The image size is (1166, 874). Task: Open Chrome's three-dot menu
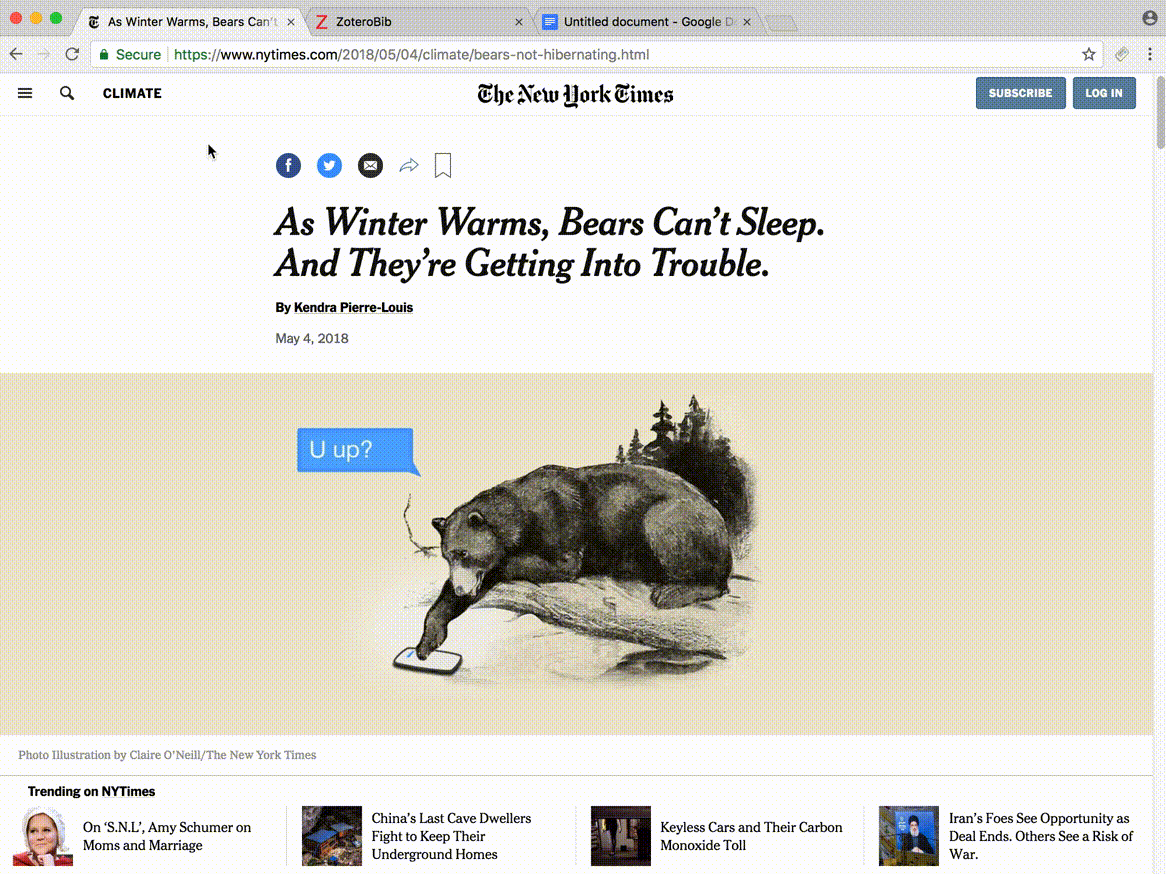1148,55
